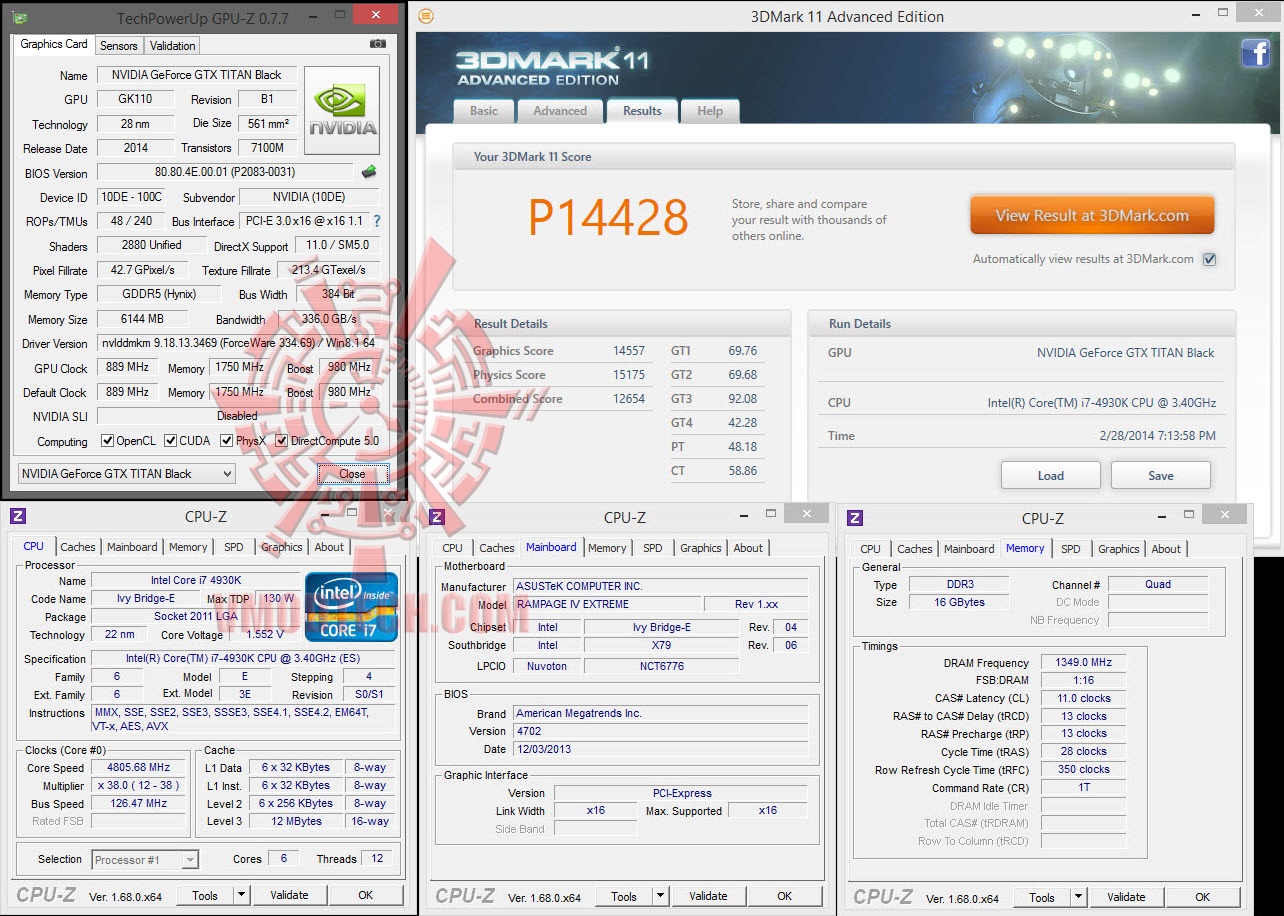Screen dimensions: 1284x916
Task: Click Validate in the CPU-Z Mainboard window
Action: tap(709, 896)
